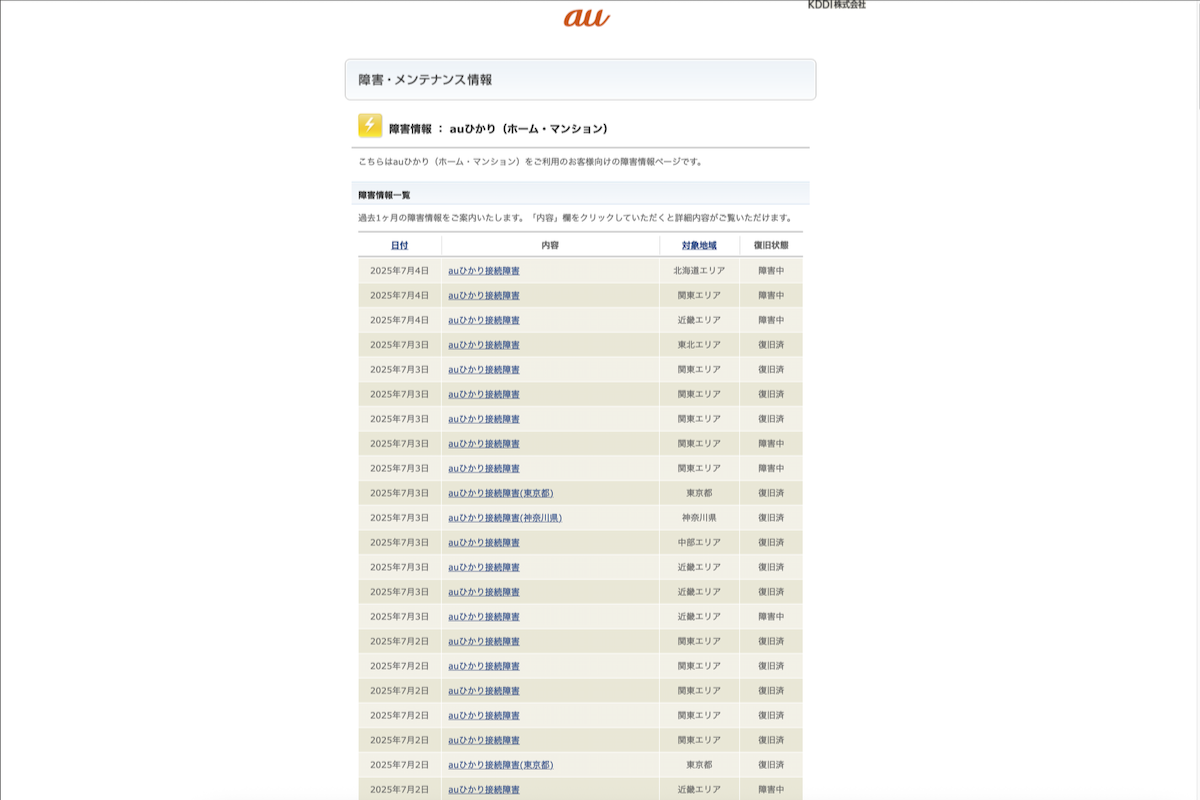1200x800 pixels.
Task: Open auひかり接続障害 link in 中部エリア row
Action: click(484, 542)
